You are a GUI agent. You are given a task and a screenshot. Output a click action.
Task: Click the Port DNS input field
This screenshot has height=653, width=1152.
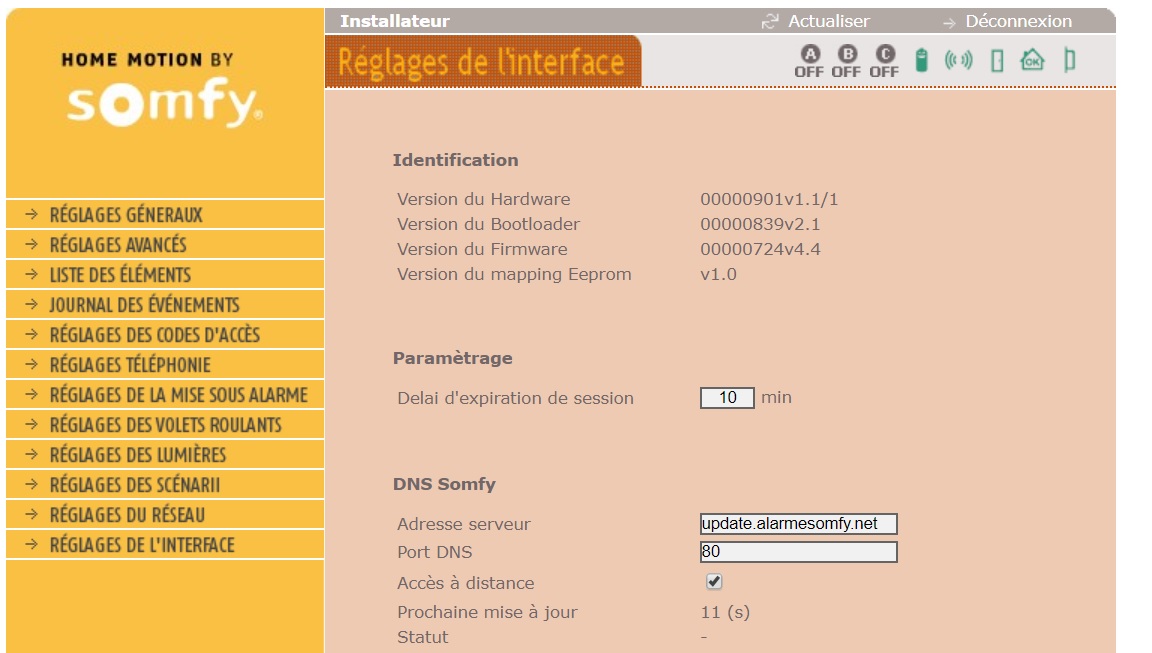coord(799,552)
